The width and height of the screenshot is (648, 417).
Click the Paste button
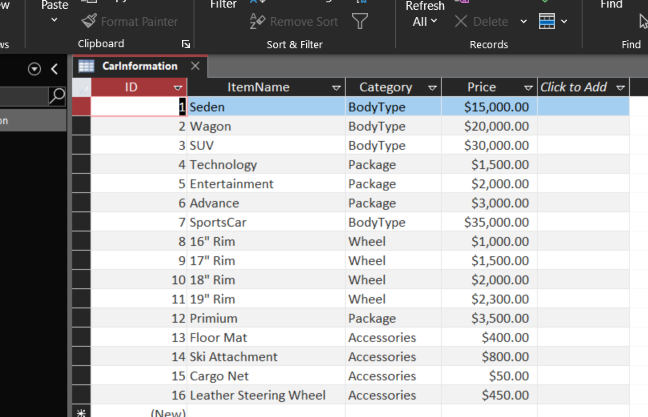pyautogui.click(x=54, y=5)
